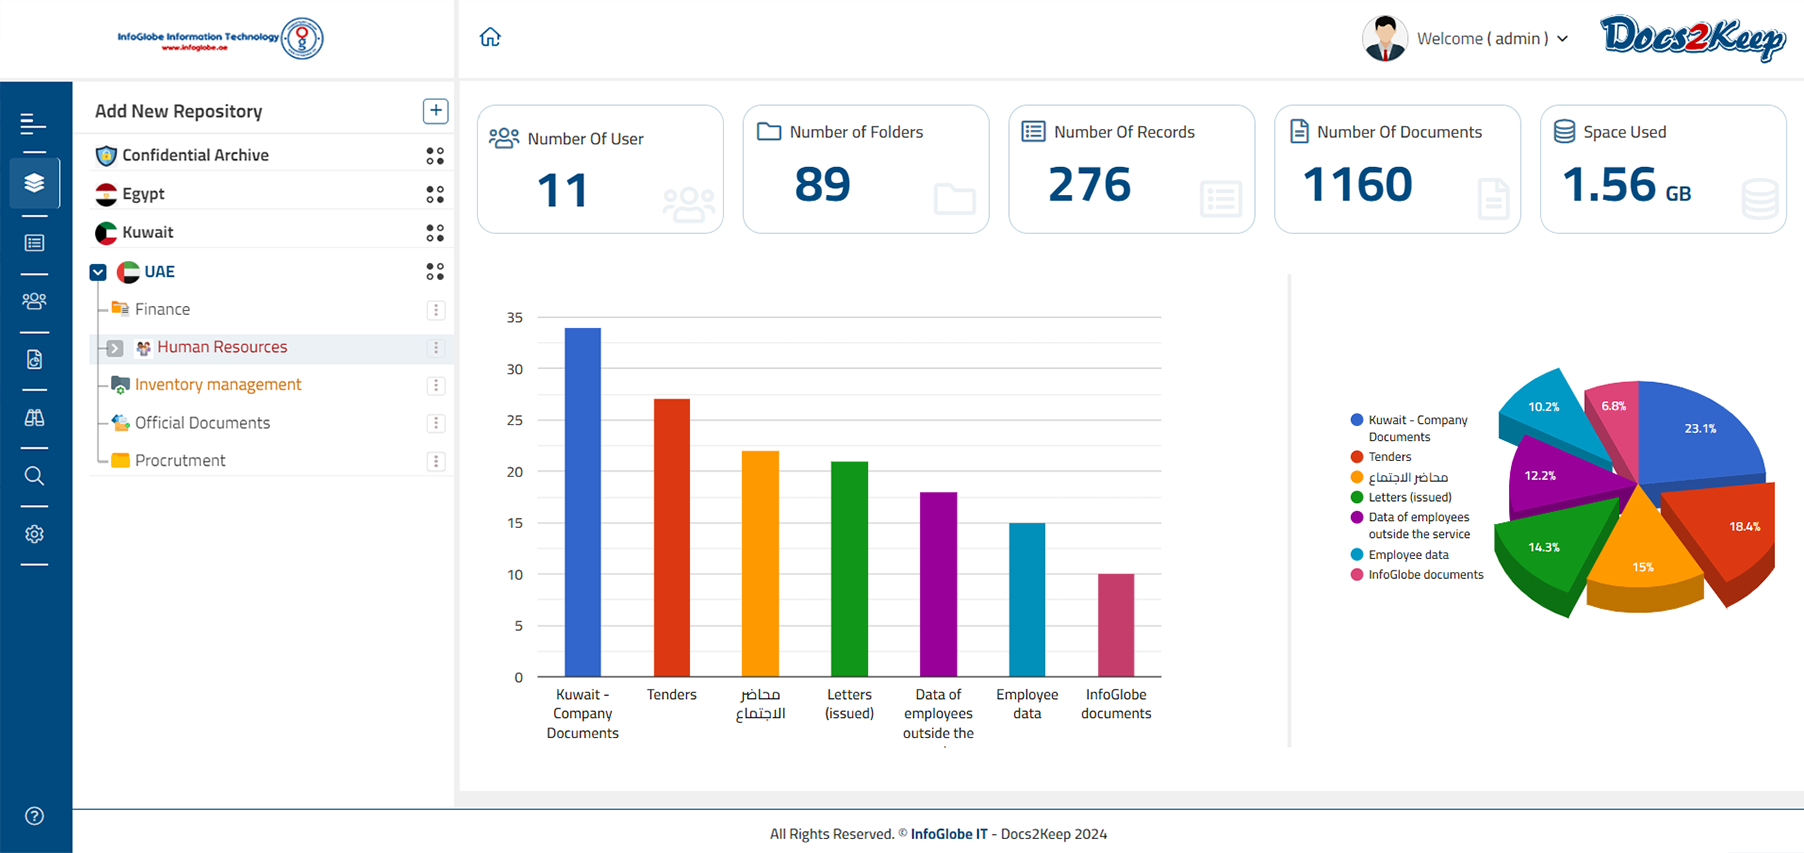The height and width of the screenshot is (853, 1804).
Task: Select the Confidential Archive repository
Action: [x=195, y=155]
